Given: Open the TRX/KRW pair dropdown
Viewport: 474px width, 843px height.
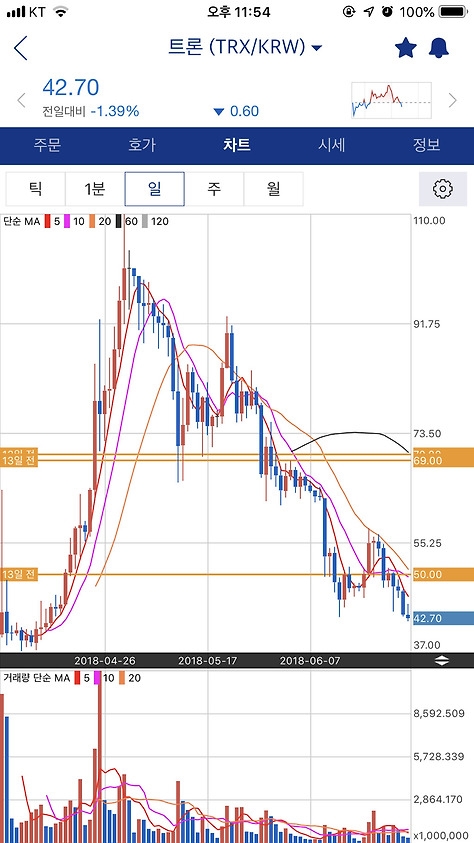Looking at the screenshot, I should click(245, 48).
